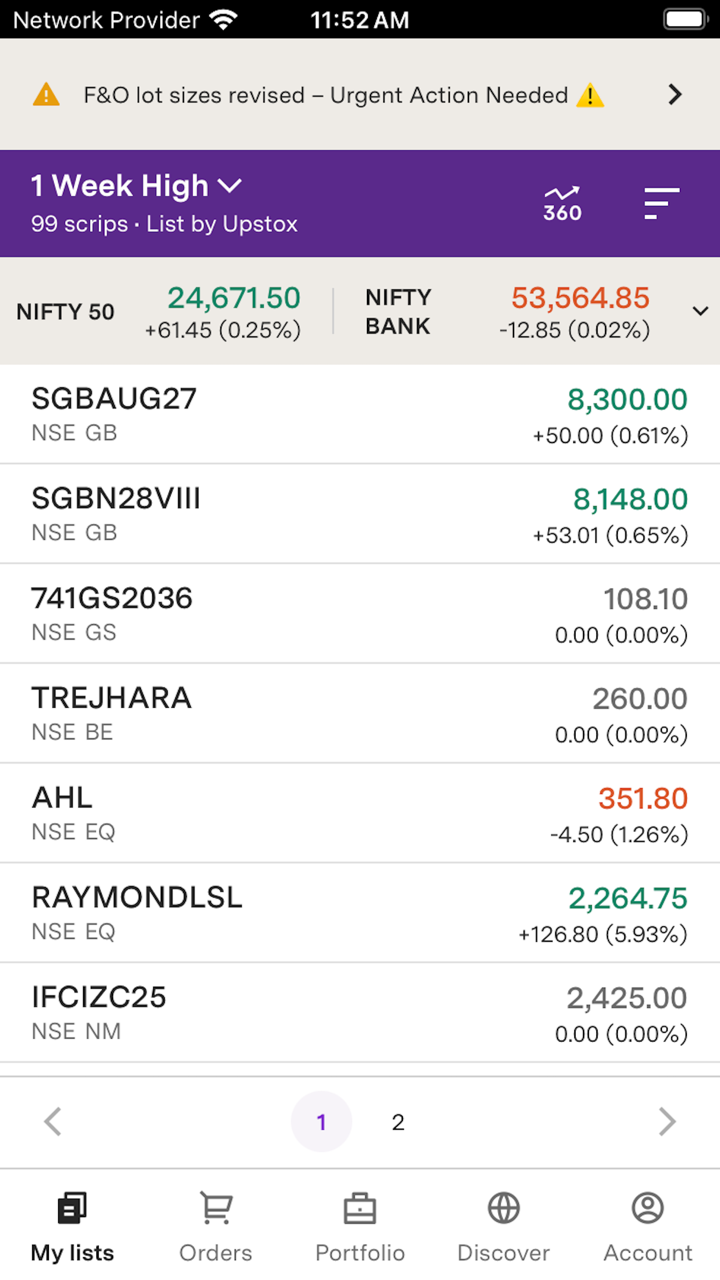Open the Account profile icon

[x=648, y=1209]
